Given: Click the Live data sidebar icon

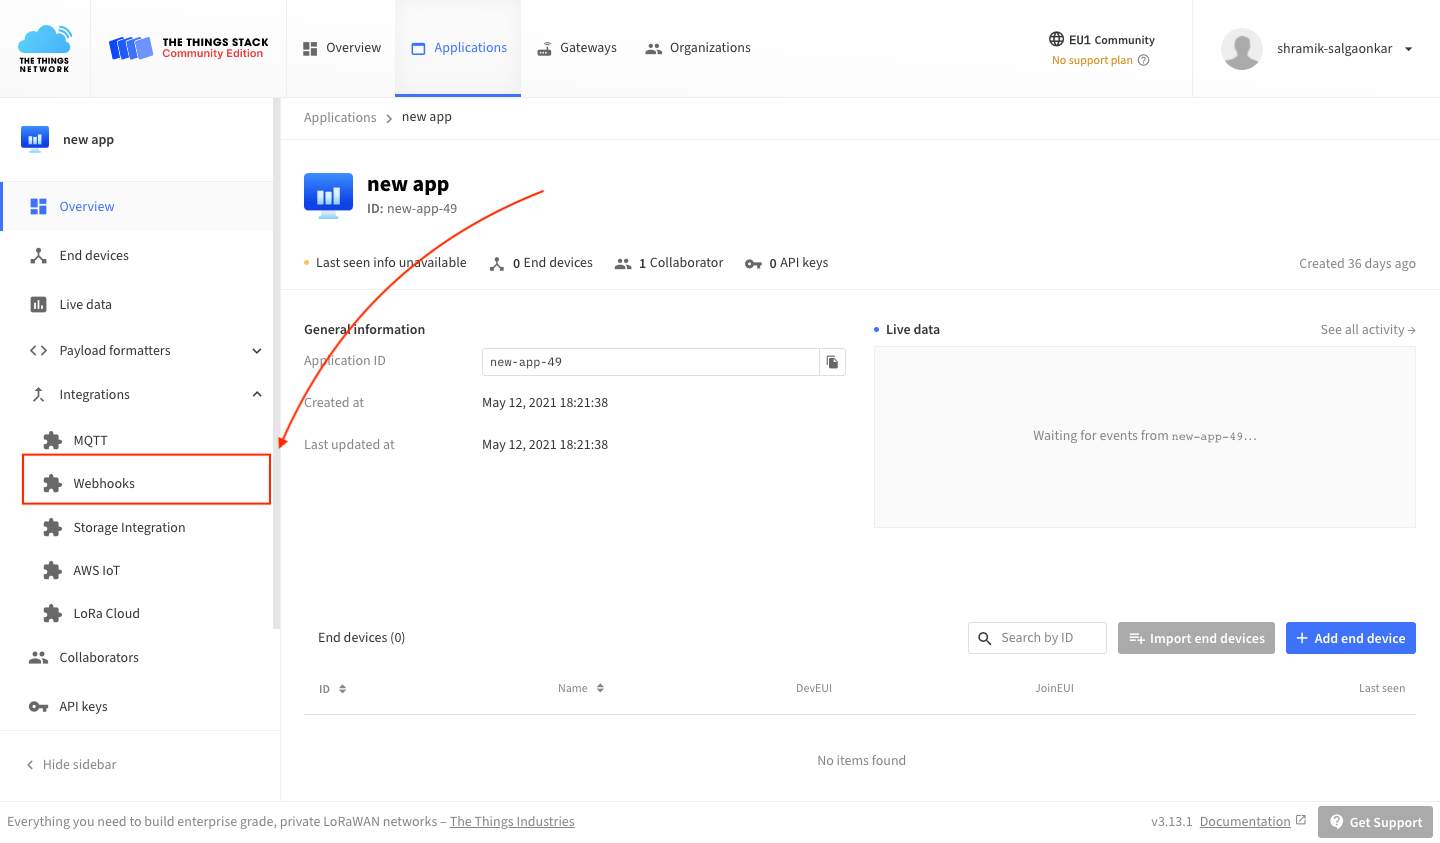Looking at the screenshot, I should pyautogui.click(x=38, y=304).
